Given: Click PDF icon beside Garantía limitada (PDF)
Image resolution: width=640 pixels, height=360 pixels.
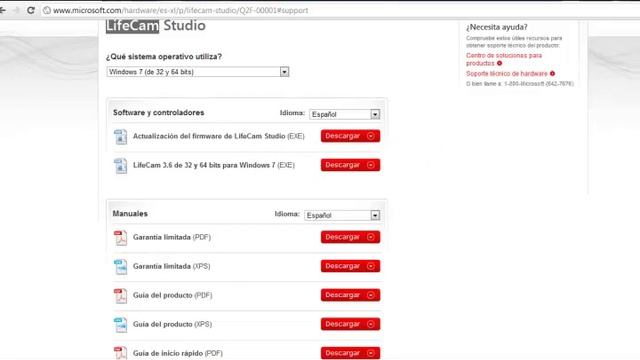Looking at the screenshot, I should click(x=120, y=238).
